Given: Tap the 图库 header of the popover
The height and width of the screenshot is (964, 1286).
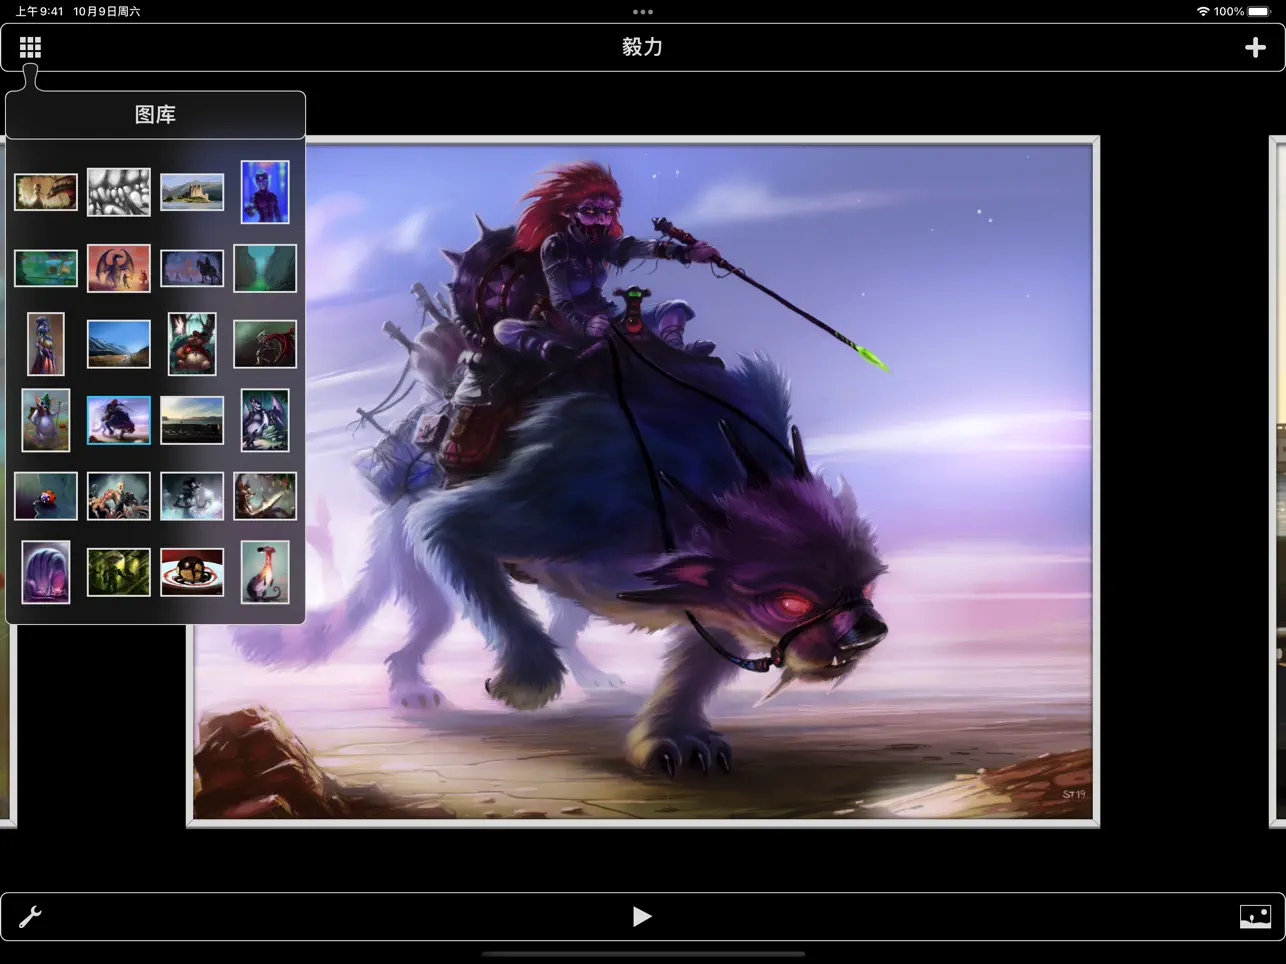Looking at the screenshot, I should point(156,115).
